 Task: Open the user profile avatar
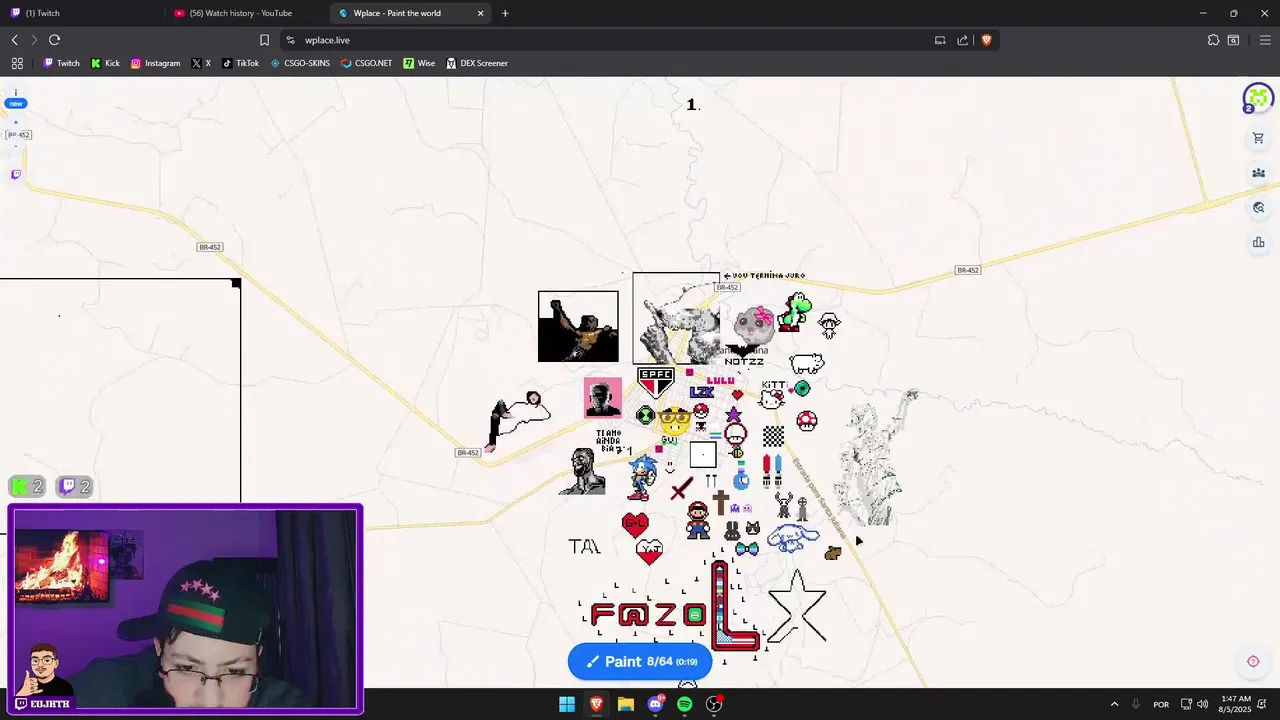[x=1258, y=98]
